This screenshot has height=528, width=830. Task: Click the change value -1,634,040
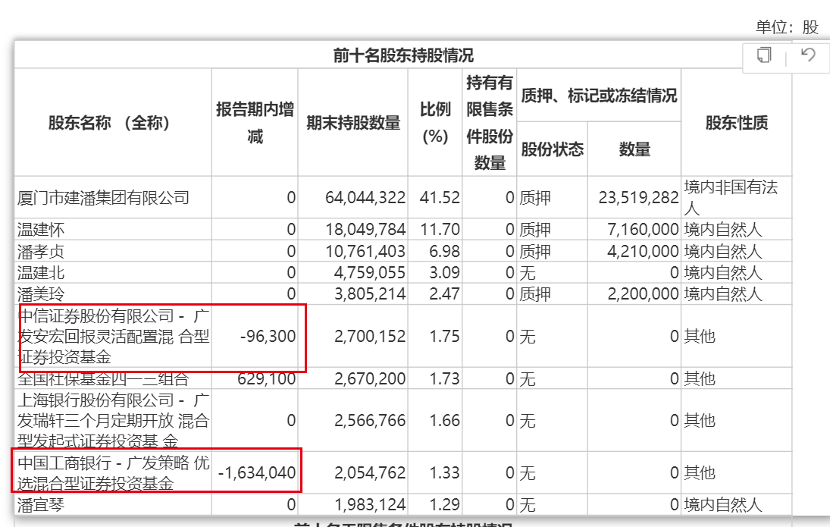coord(257,473)
